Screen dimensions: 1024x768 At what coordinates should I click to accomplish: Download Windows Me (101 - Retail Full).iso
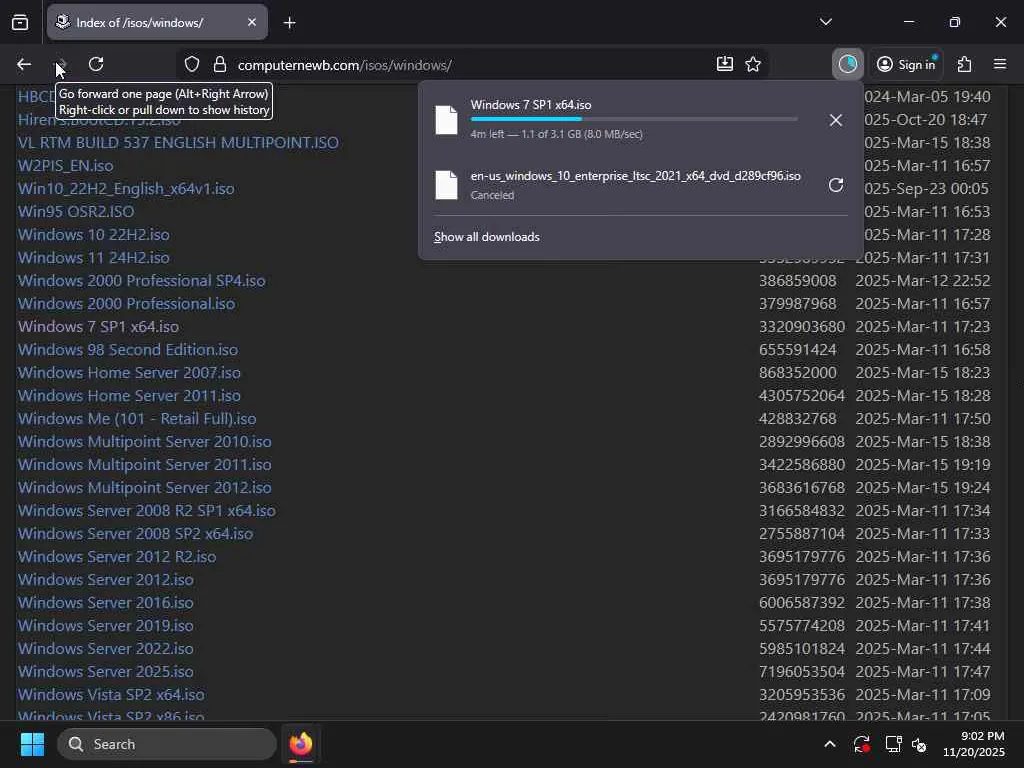click(137, 419)
